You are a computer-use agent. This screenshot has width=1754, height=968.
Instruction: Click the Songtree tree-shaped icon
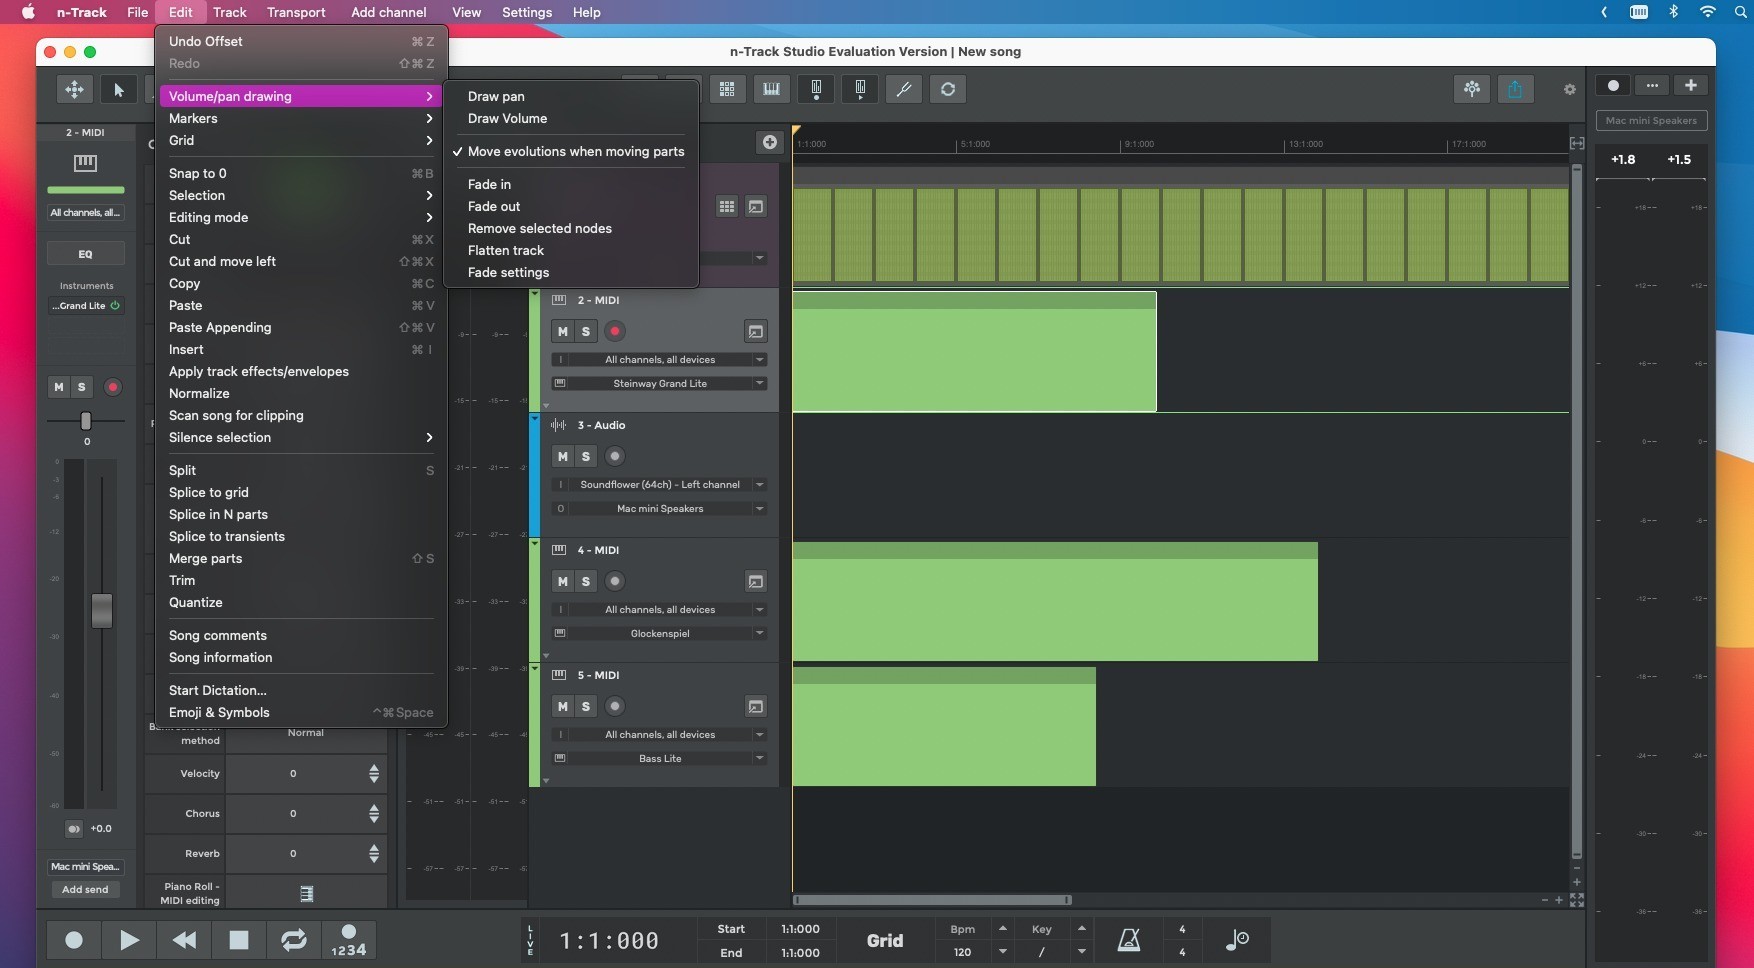1472,89
